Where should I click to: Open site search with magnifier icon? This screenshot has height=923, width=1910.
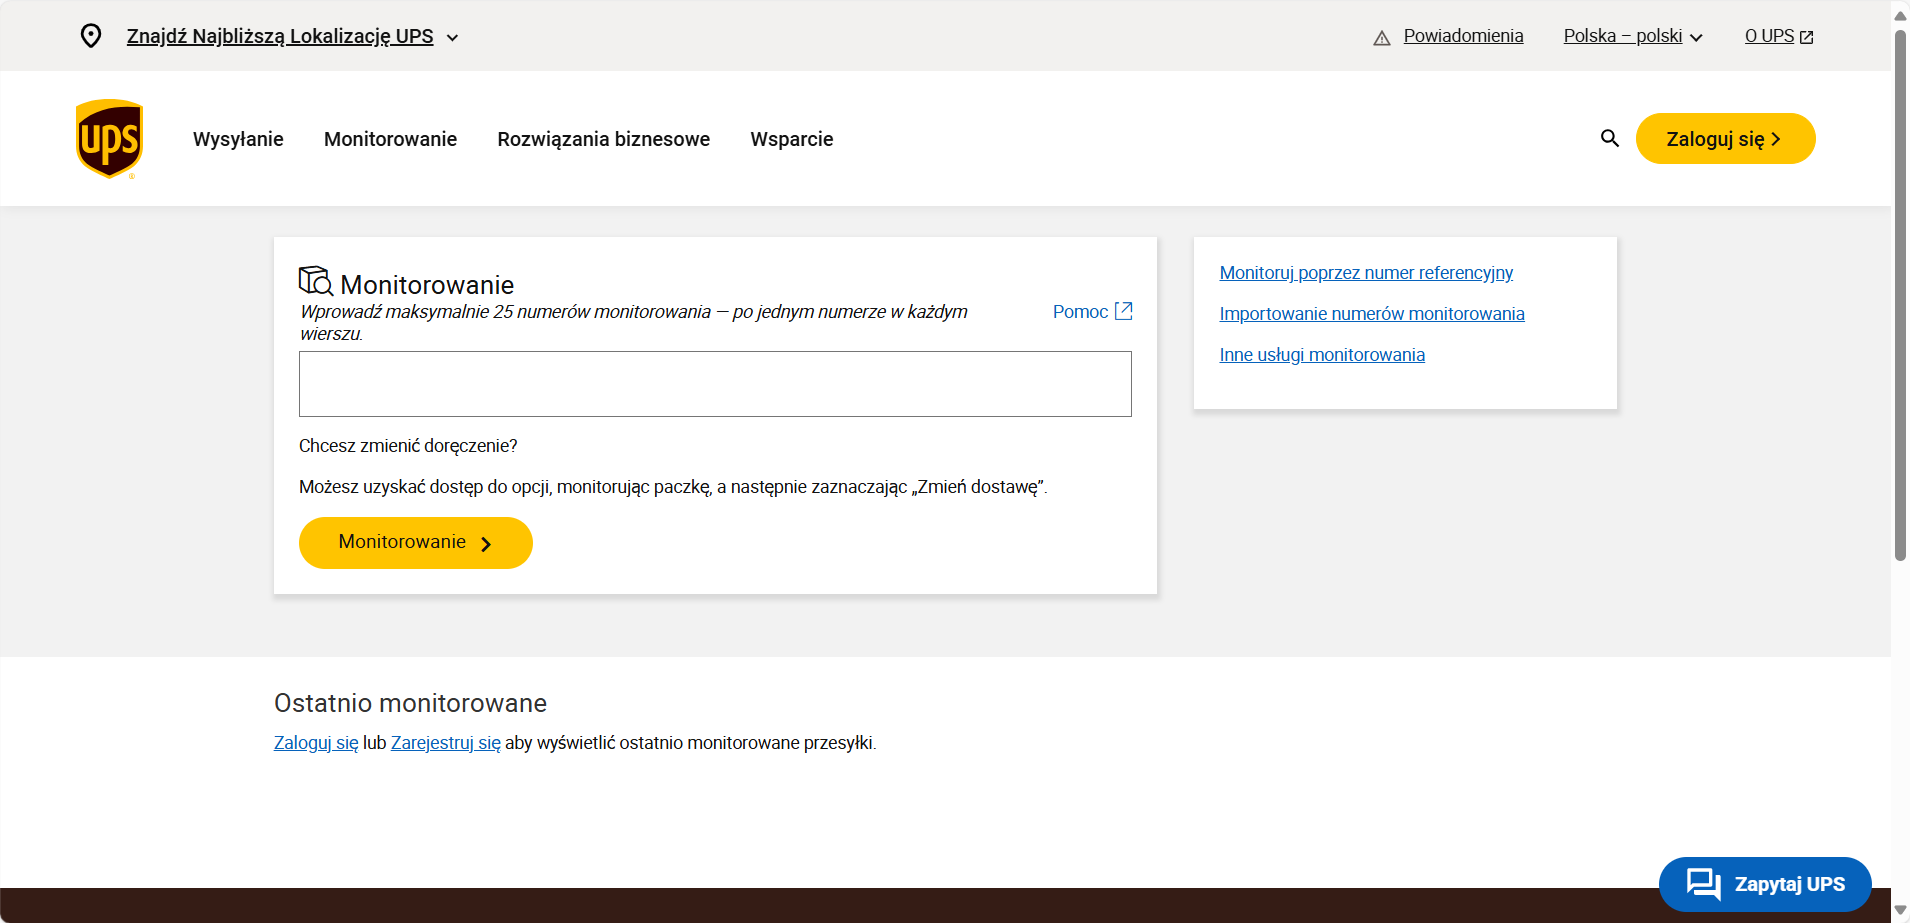coord(1610,138)
